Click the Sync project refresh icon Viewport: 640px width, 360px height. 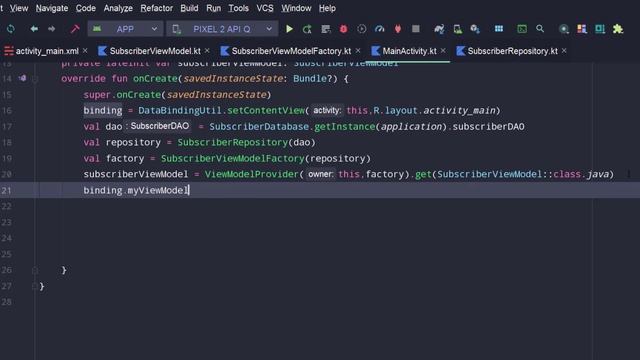pos(11,29)
